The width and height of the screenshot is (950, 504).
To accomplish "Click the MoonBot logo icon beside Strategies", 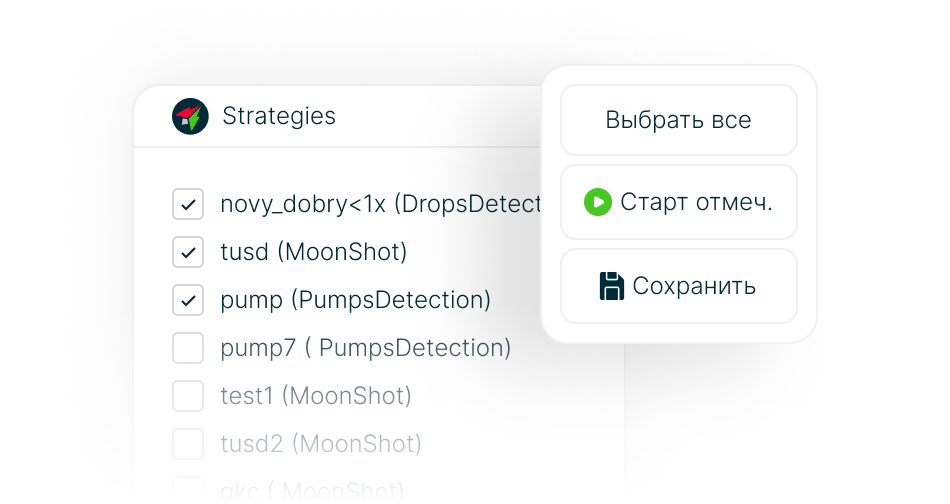I will click(x=190, y=117).
